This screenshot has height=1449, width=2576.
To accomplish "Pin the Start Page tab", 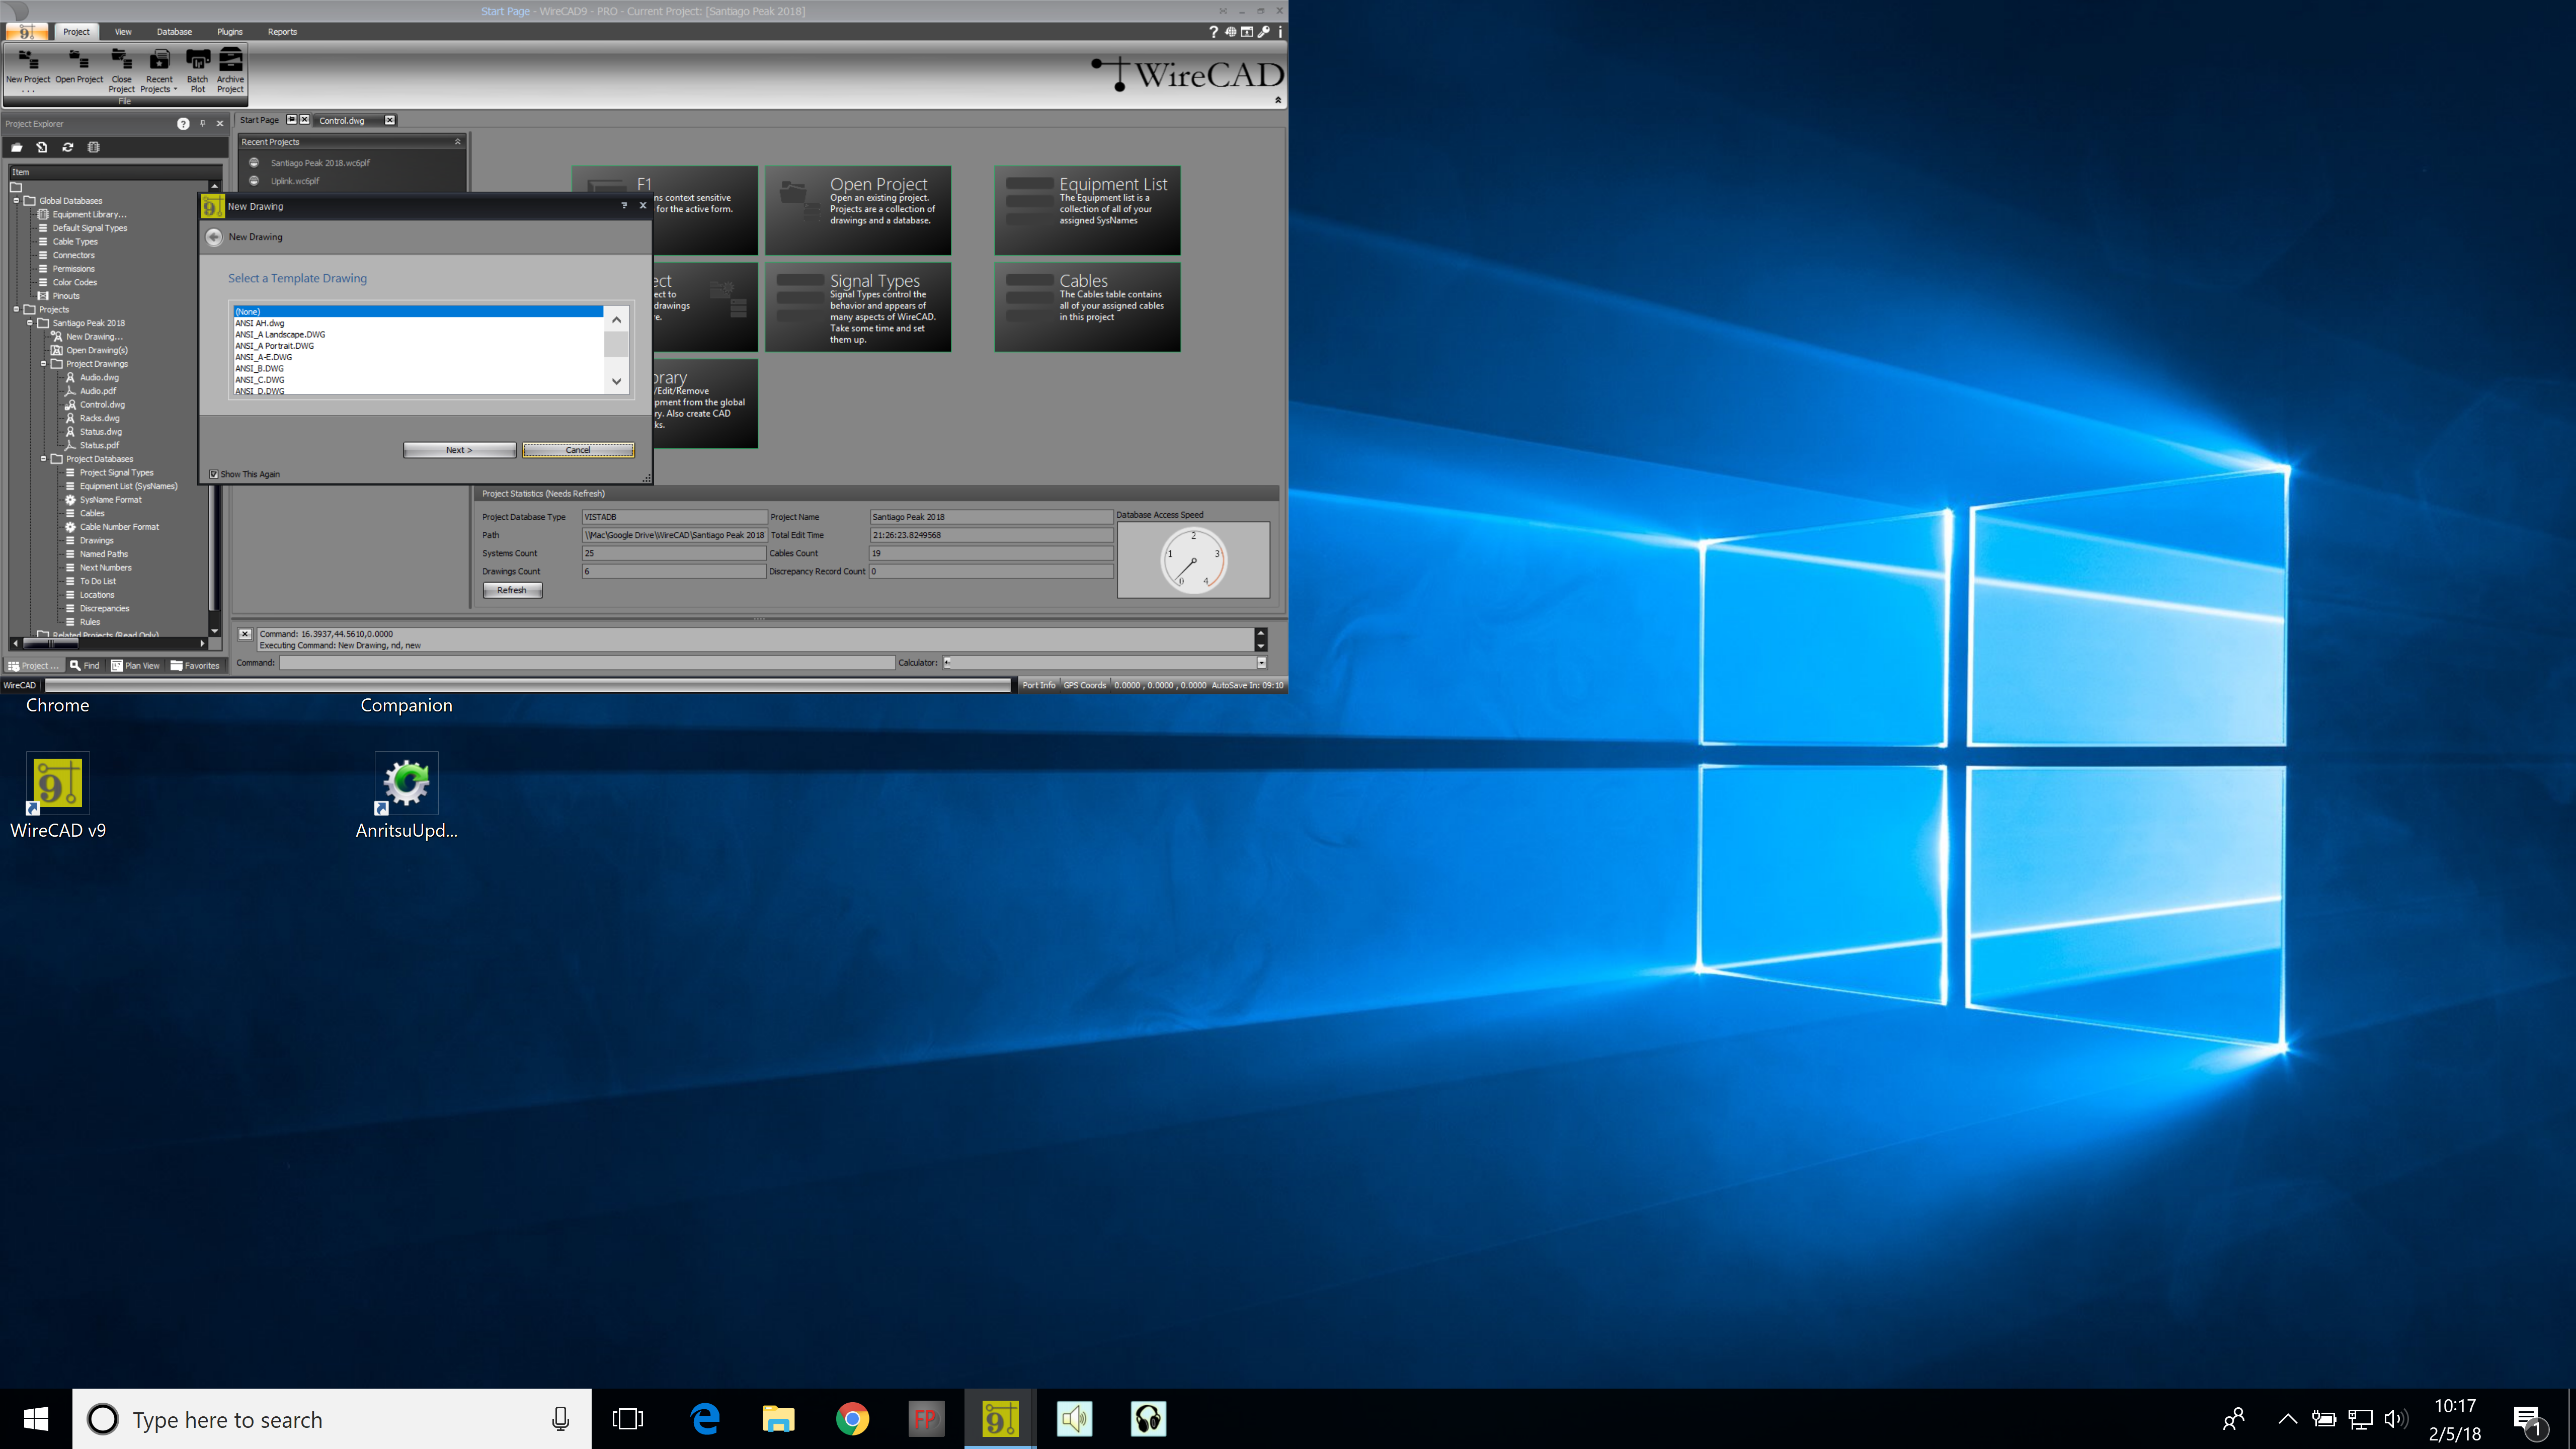I will [x=292, y=120].
